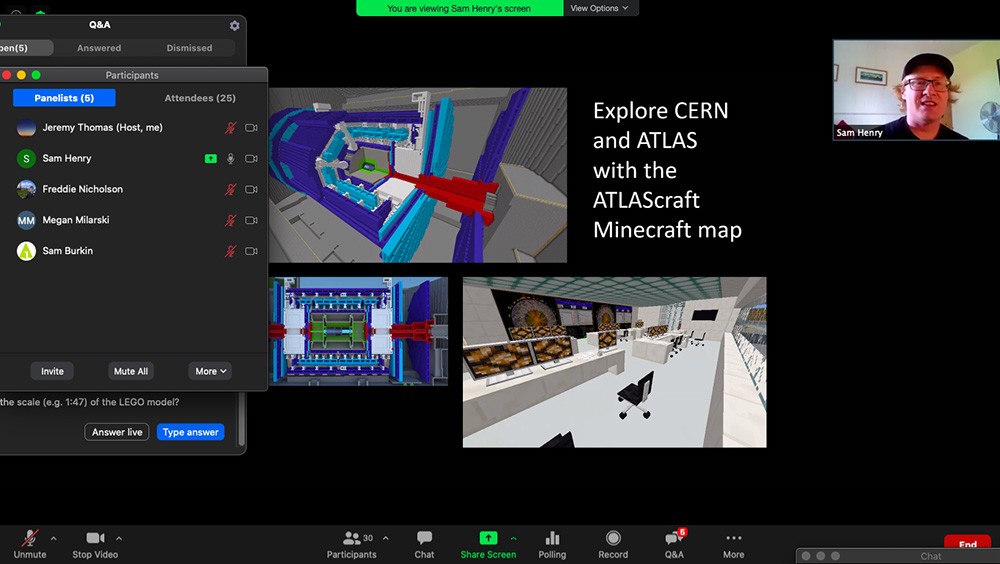Click 'Megan Milarski' name in list
Screen dimensions: 1000x564
pyautogui.click(x=76, y=220)
